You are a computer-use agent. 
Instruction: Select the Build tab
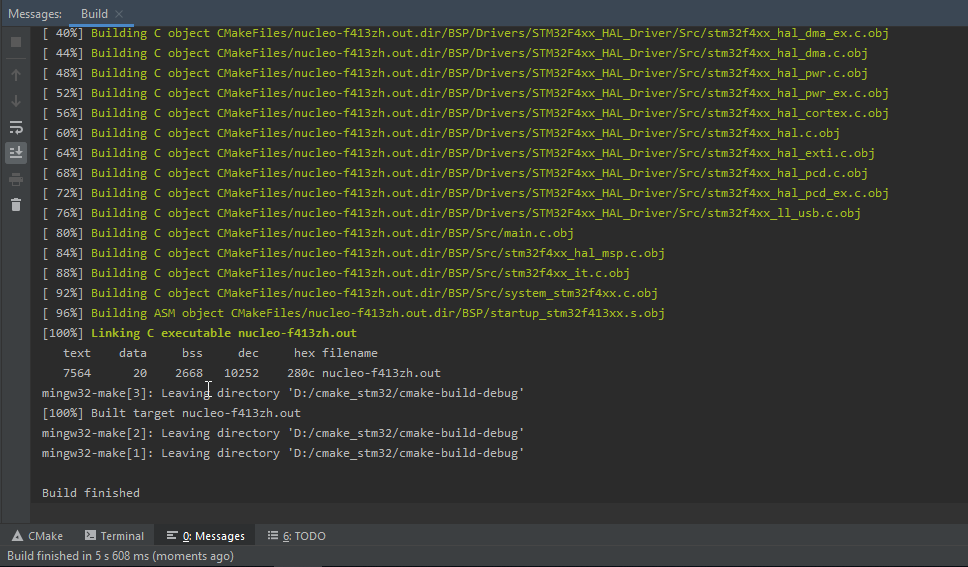point(94,14)
